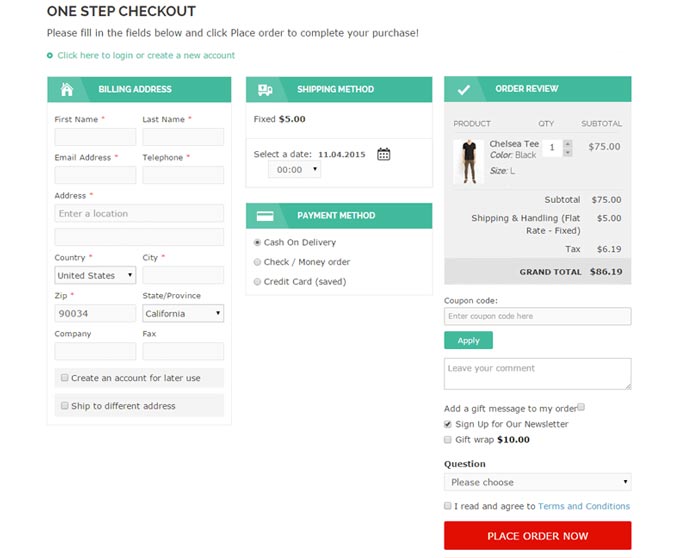Open the delivery time dropdown showing 00:00
The width and height of the screenshot is (680, 558).
tap(294, 170)
